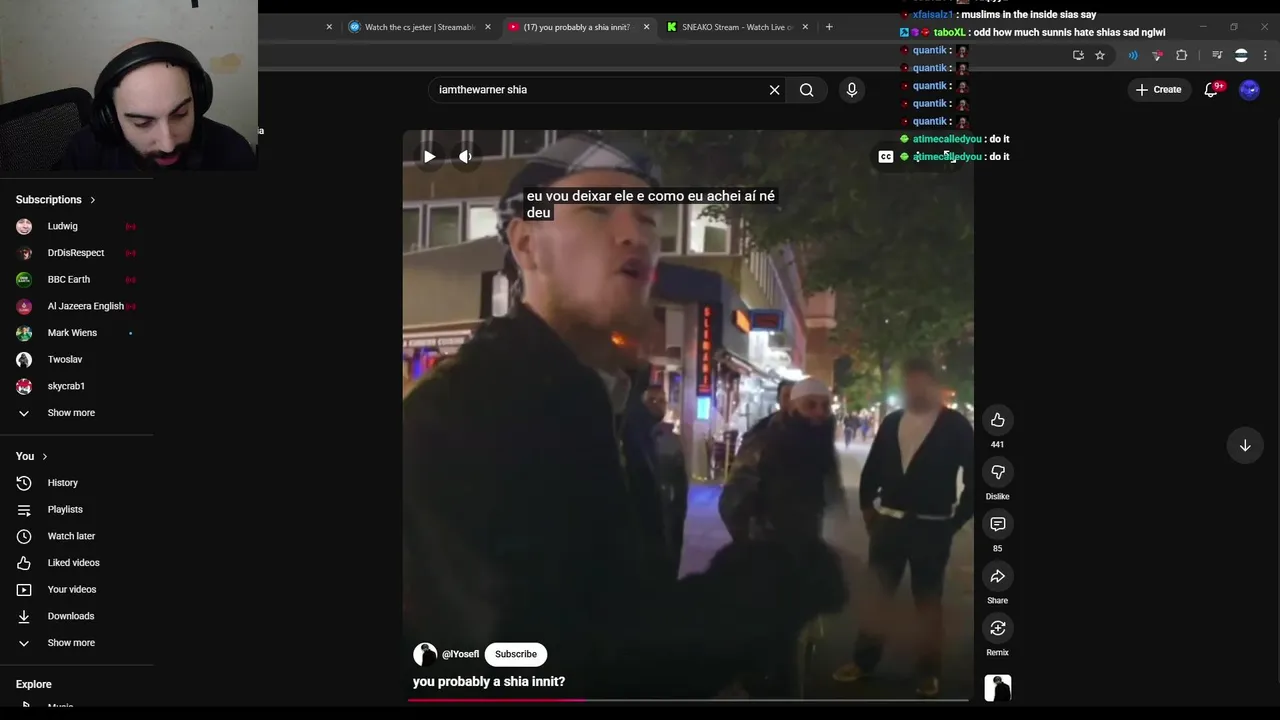The height and width of the screenshot is (720, 1280).
Task: Expand the Subscriptions section
Action: tap(56, 200)
